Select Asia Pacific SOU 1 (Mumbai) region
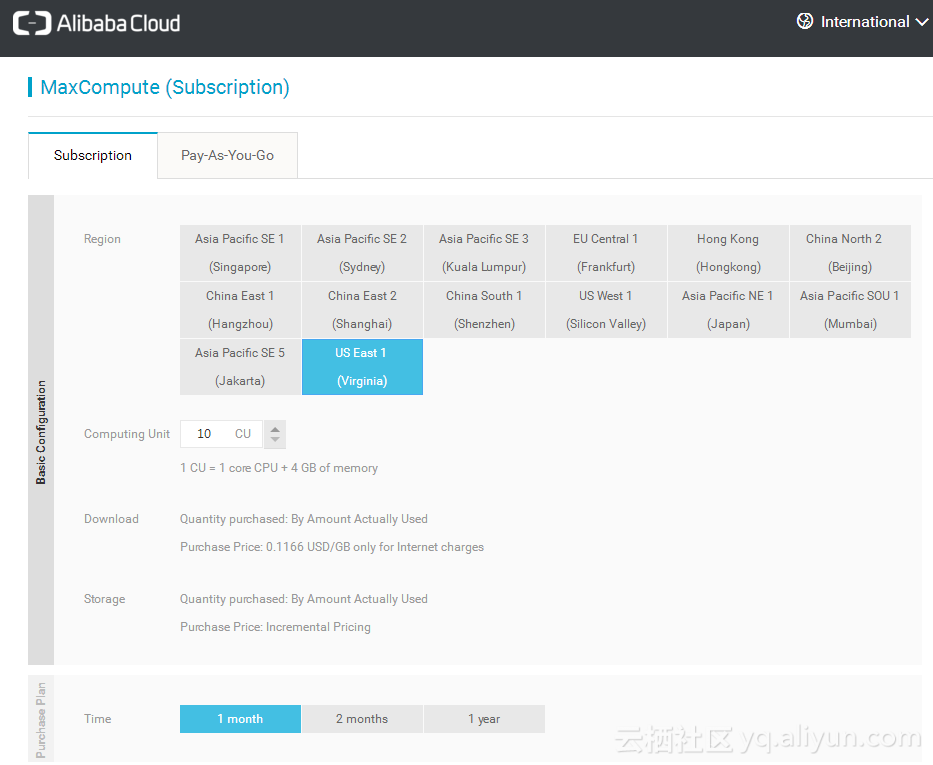Screen dimensions: 933x765 tap(850, 310)
